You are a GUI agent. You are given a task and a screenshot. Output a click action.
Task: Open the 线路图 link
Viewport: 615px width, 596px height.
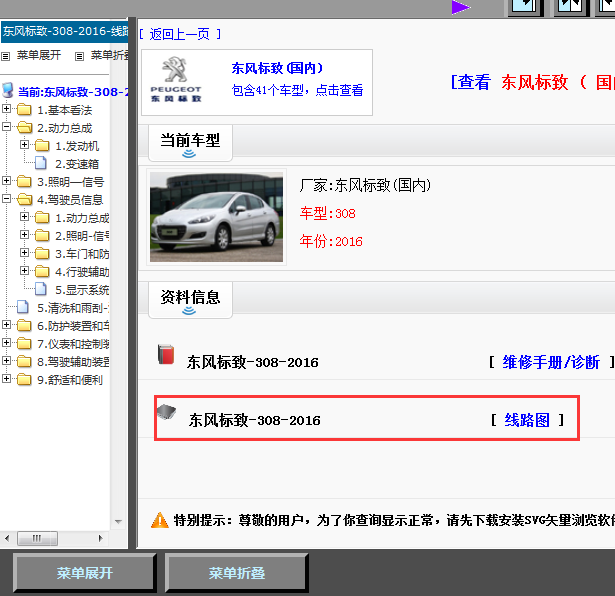pos(527,420)
